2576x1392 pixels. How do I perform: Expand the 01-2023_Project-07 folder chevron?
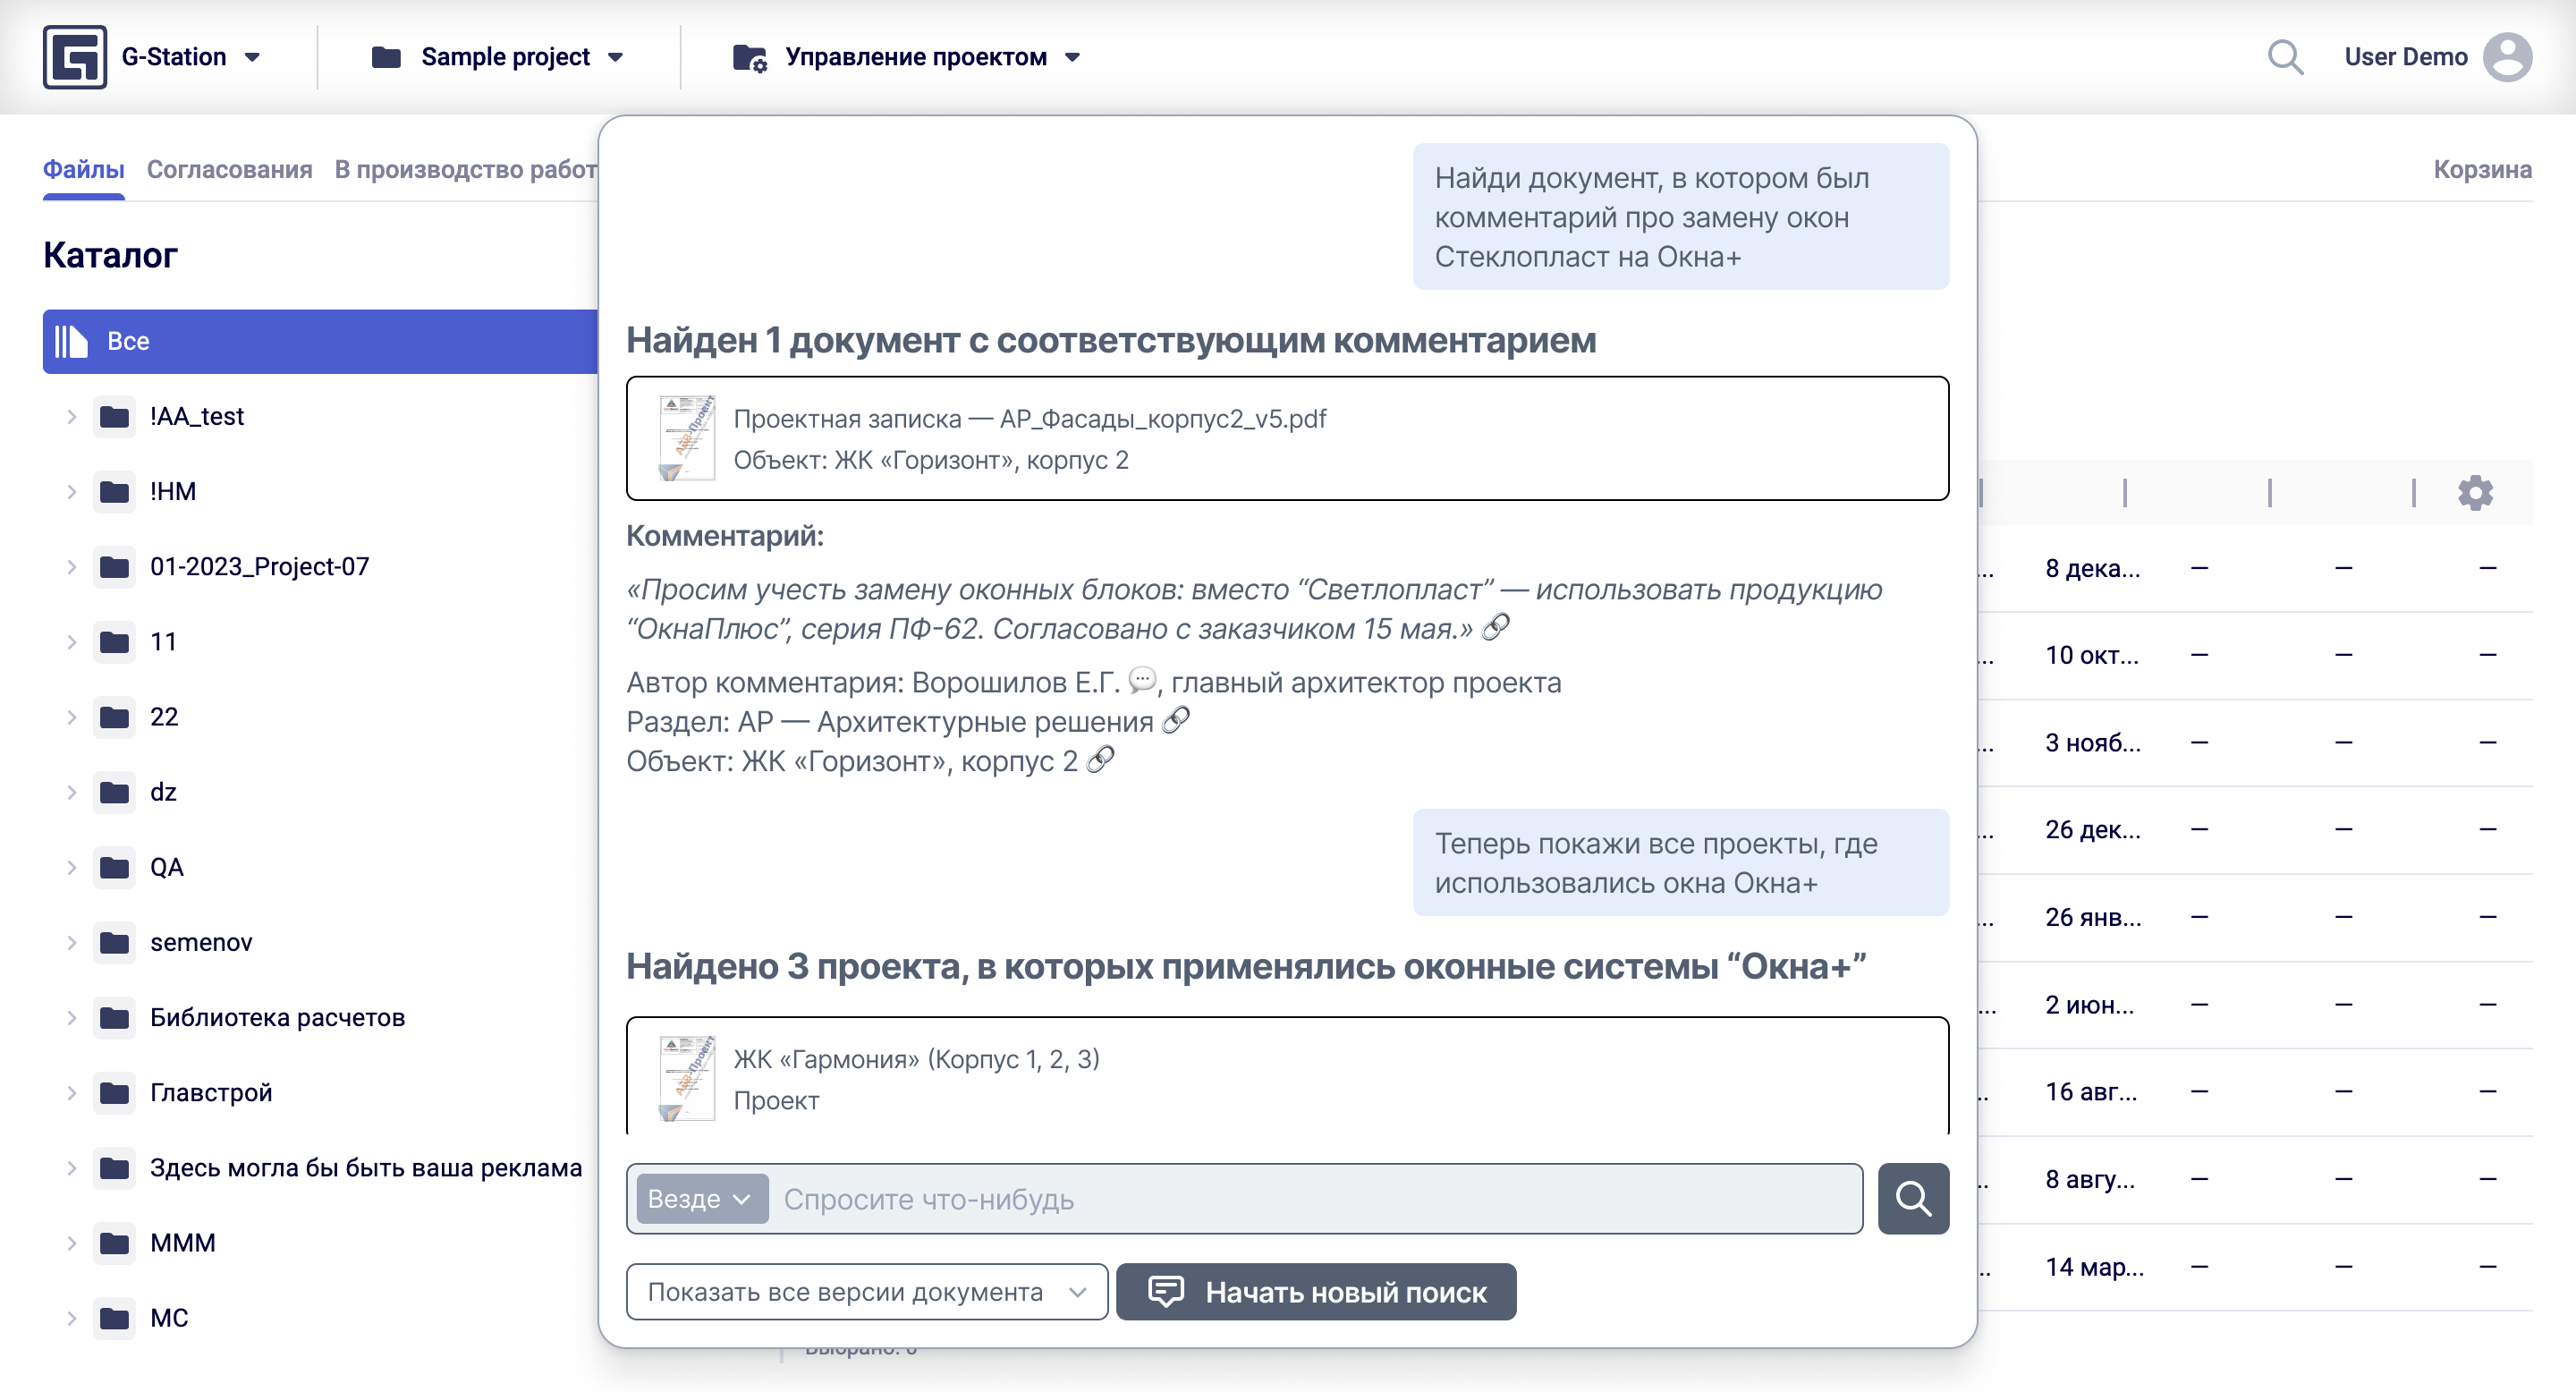click(72, 566)
